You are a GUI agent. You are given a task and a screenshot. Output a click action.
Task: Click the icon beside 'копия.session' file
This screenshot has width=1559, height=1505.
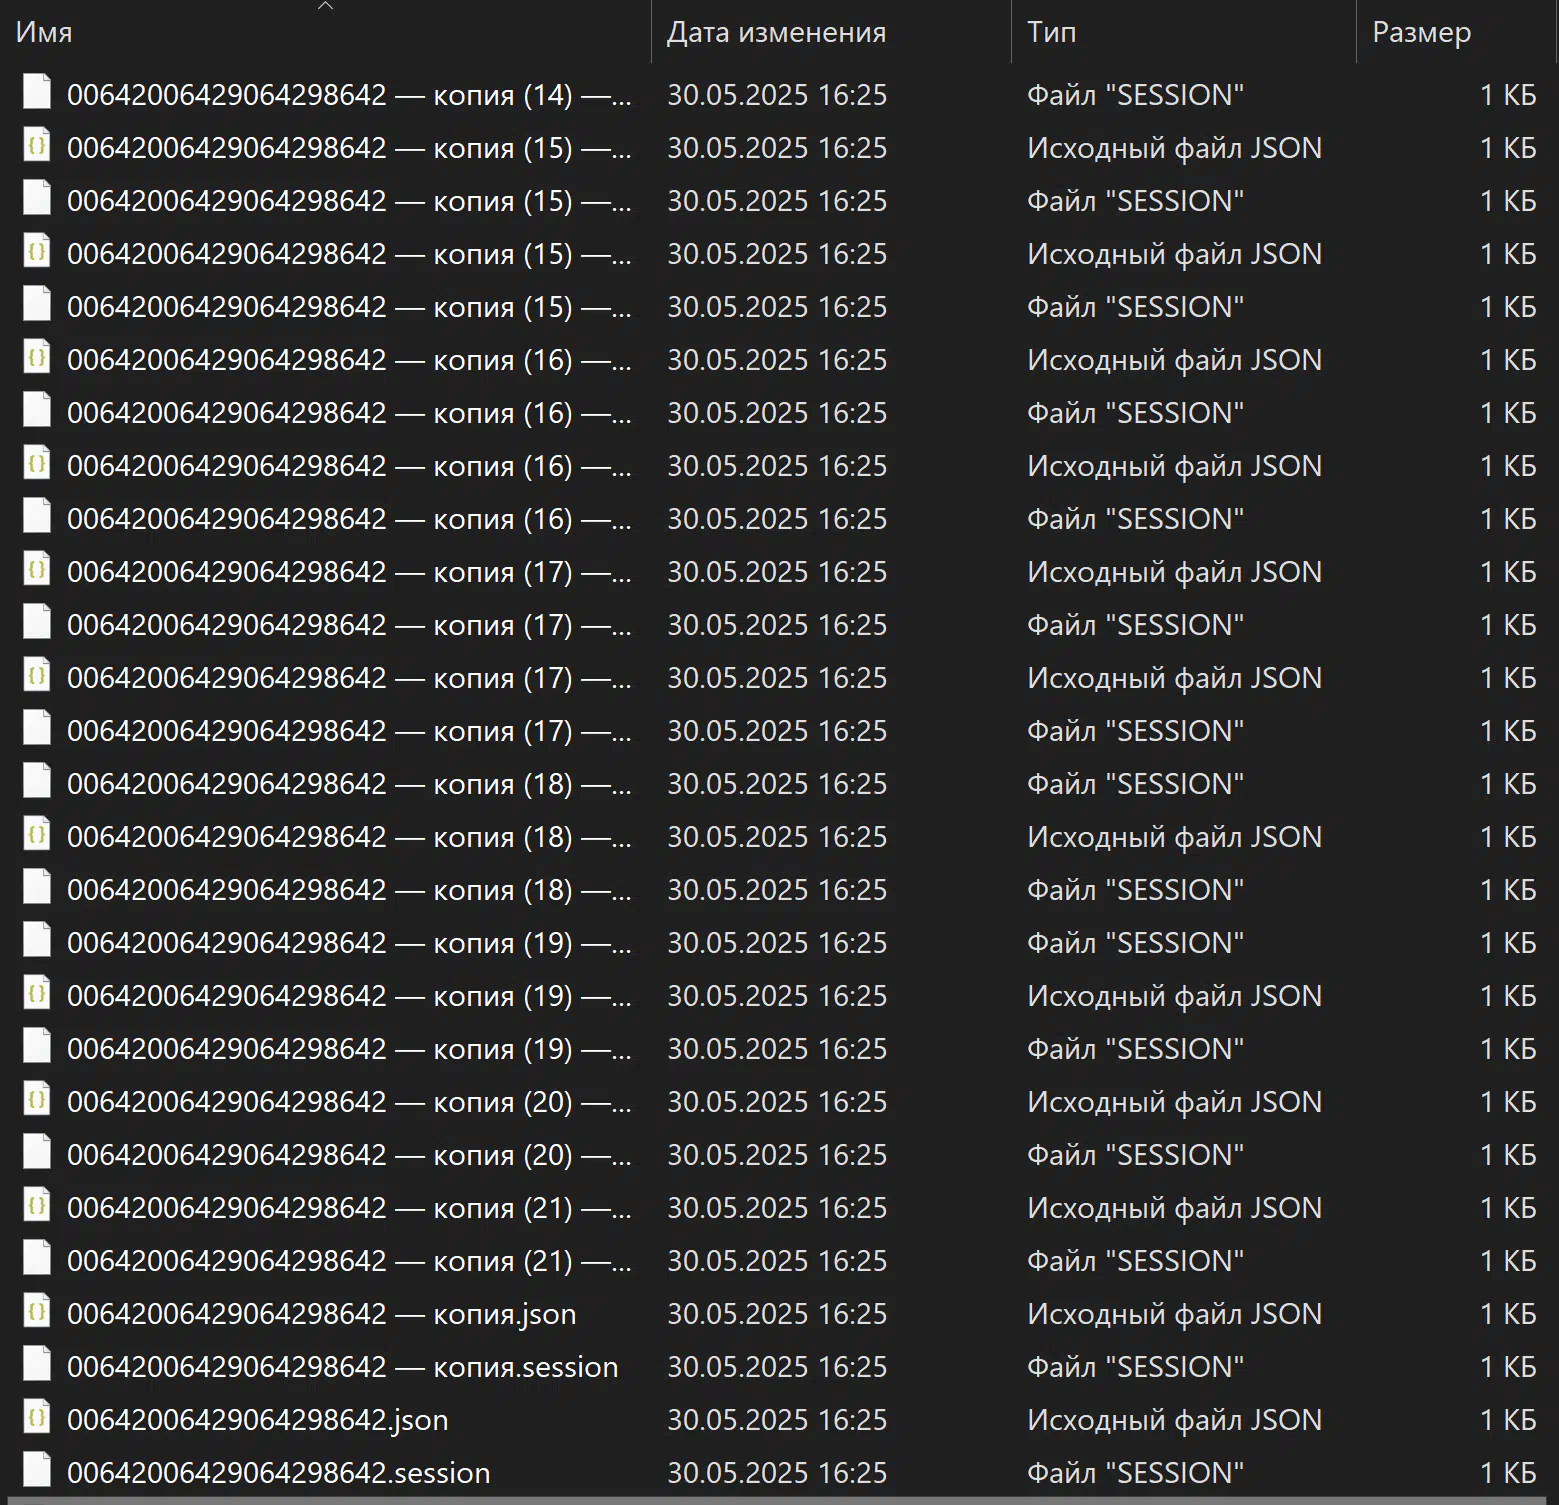point(37,1365)
